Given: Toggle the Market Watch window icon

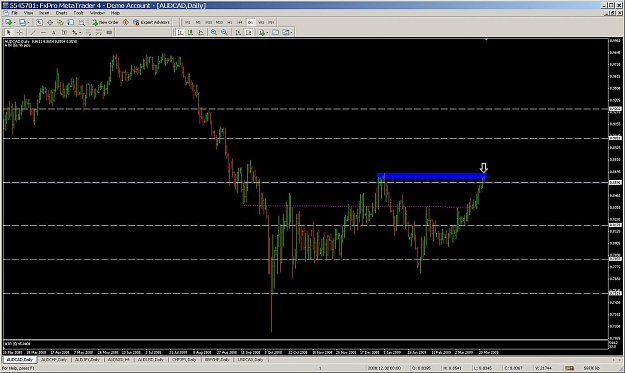Looking at the screenshot, I should click(39, 22).
